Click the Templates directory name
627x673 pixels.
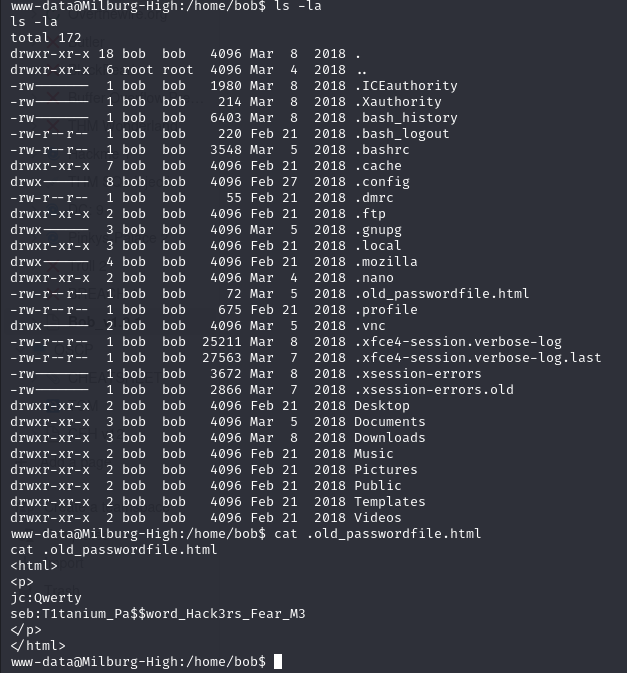coord(389,502)
